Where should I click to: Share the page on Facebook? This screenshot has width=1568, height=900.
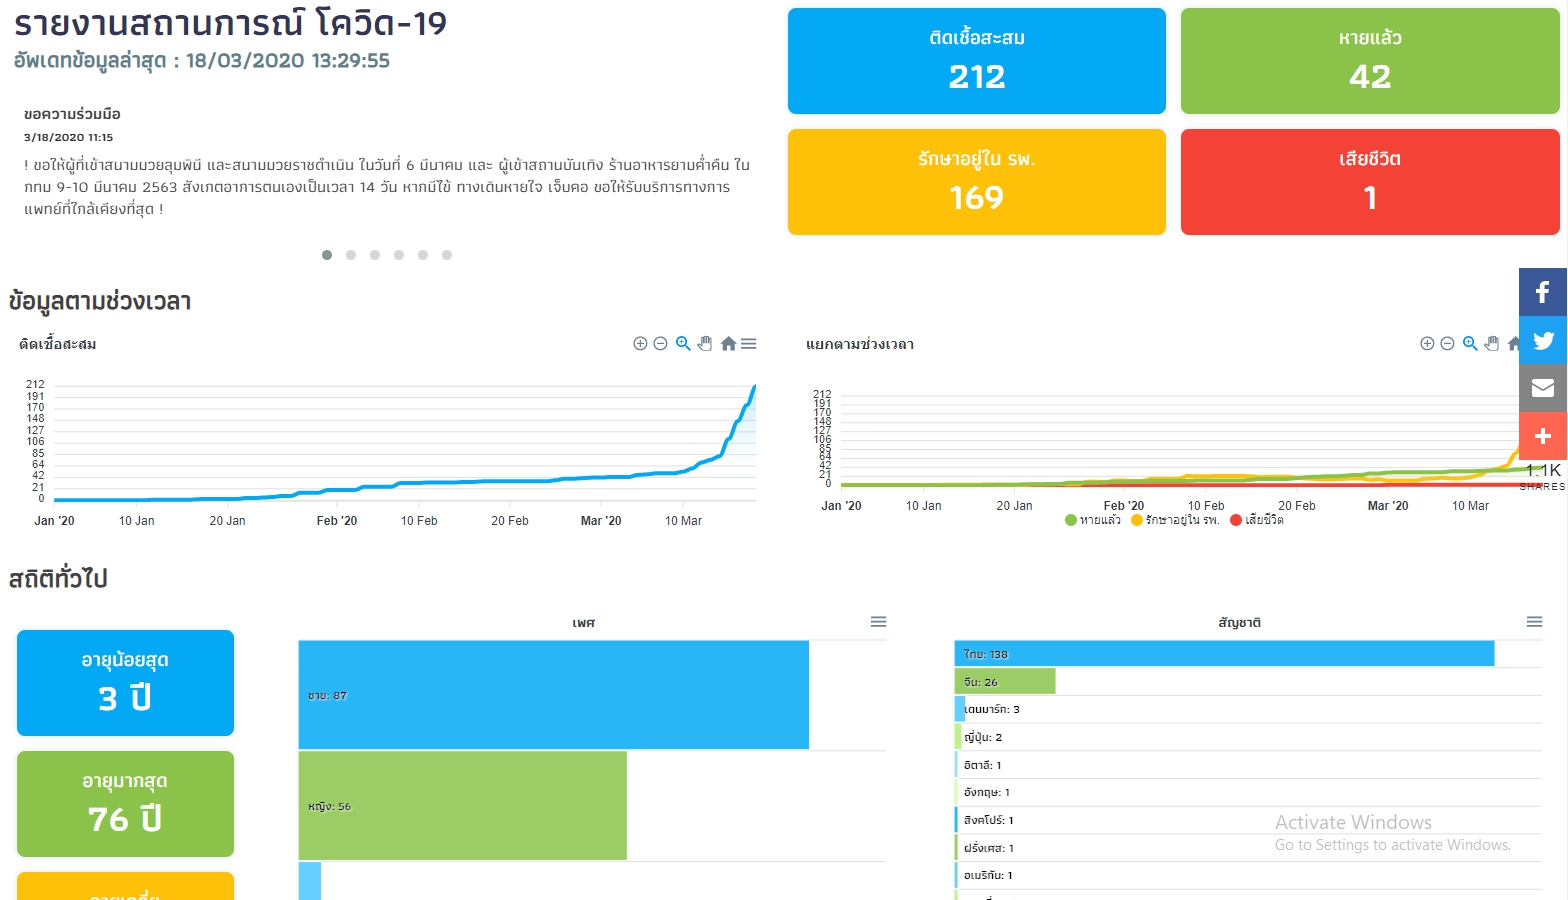pyautogui.click(x=1543, y=292)
